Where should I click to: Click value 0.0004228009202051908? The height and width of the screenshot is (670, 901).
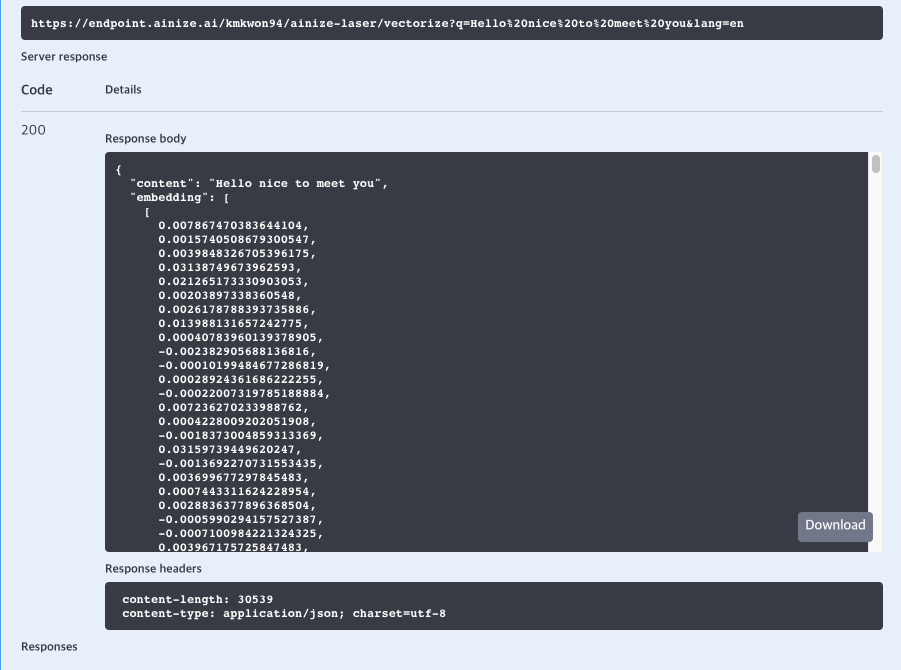[x=237, y=421]
